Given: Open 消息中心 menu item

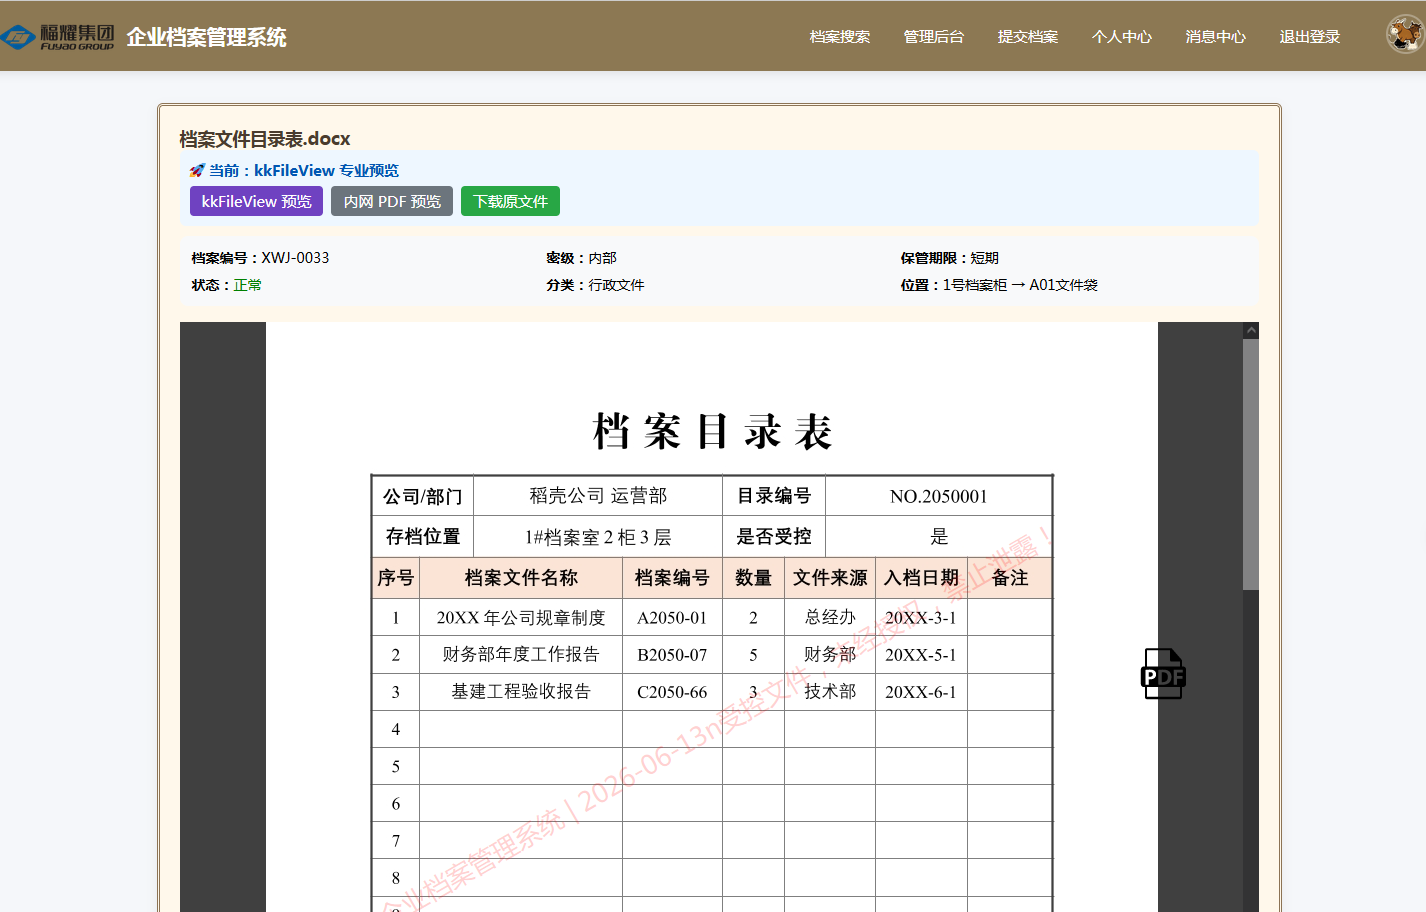Looking at the screenshot, I should (x=1216, y=37).
